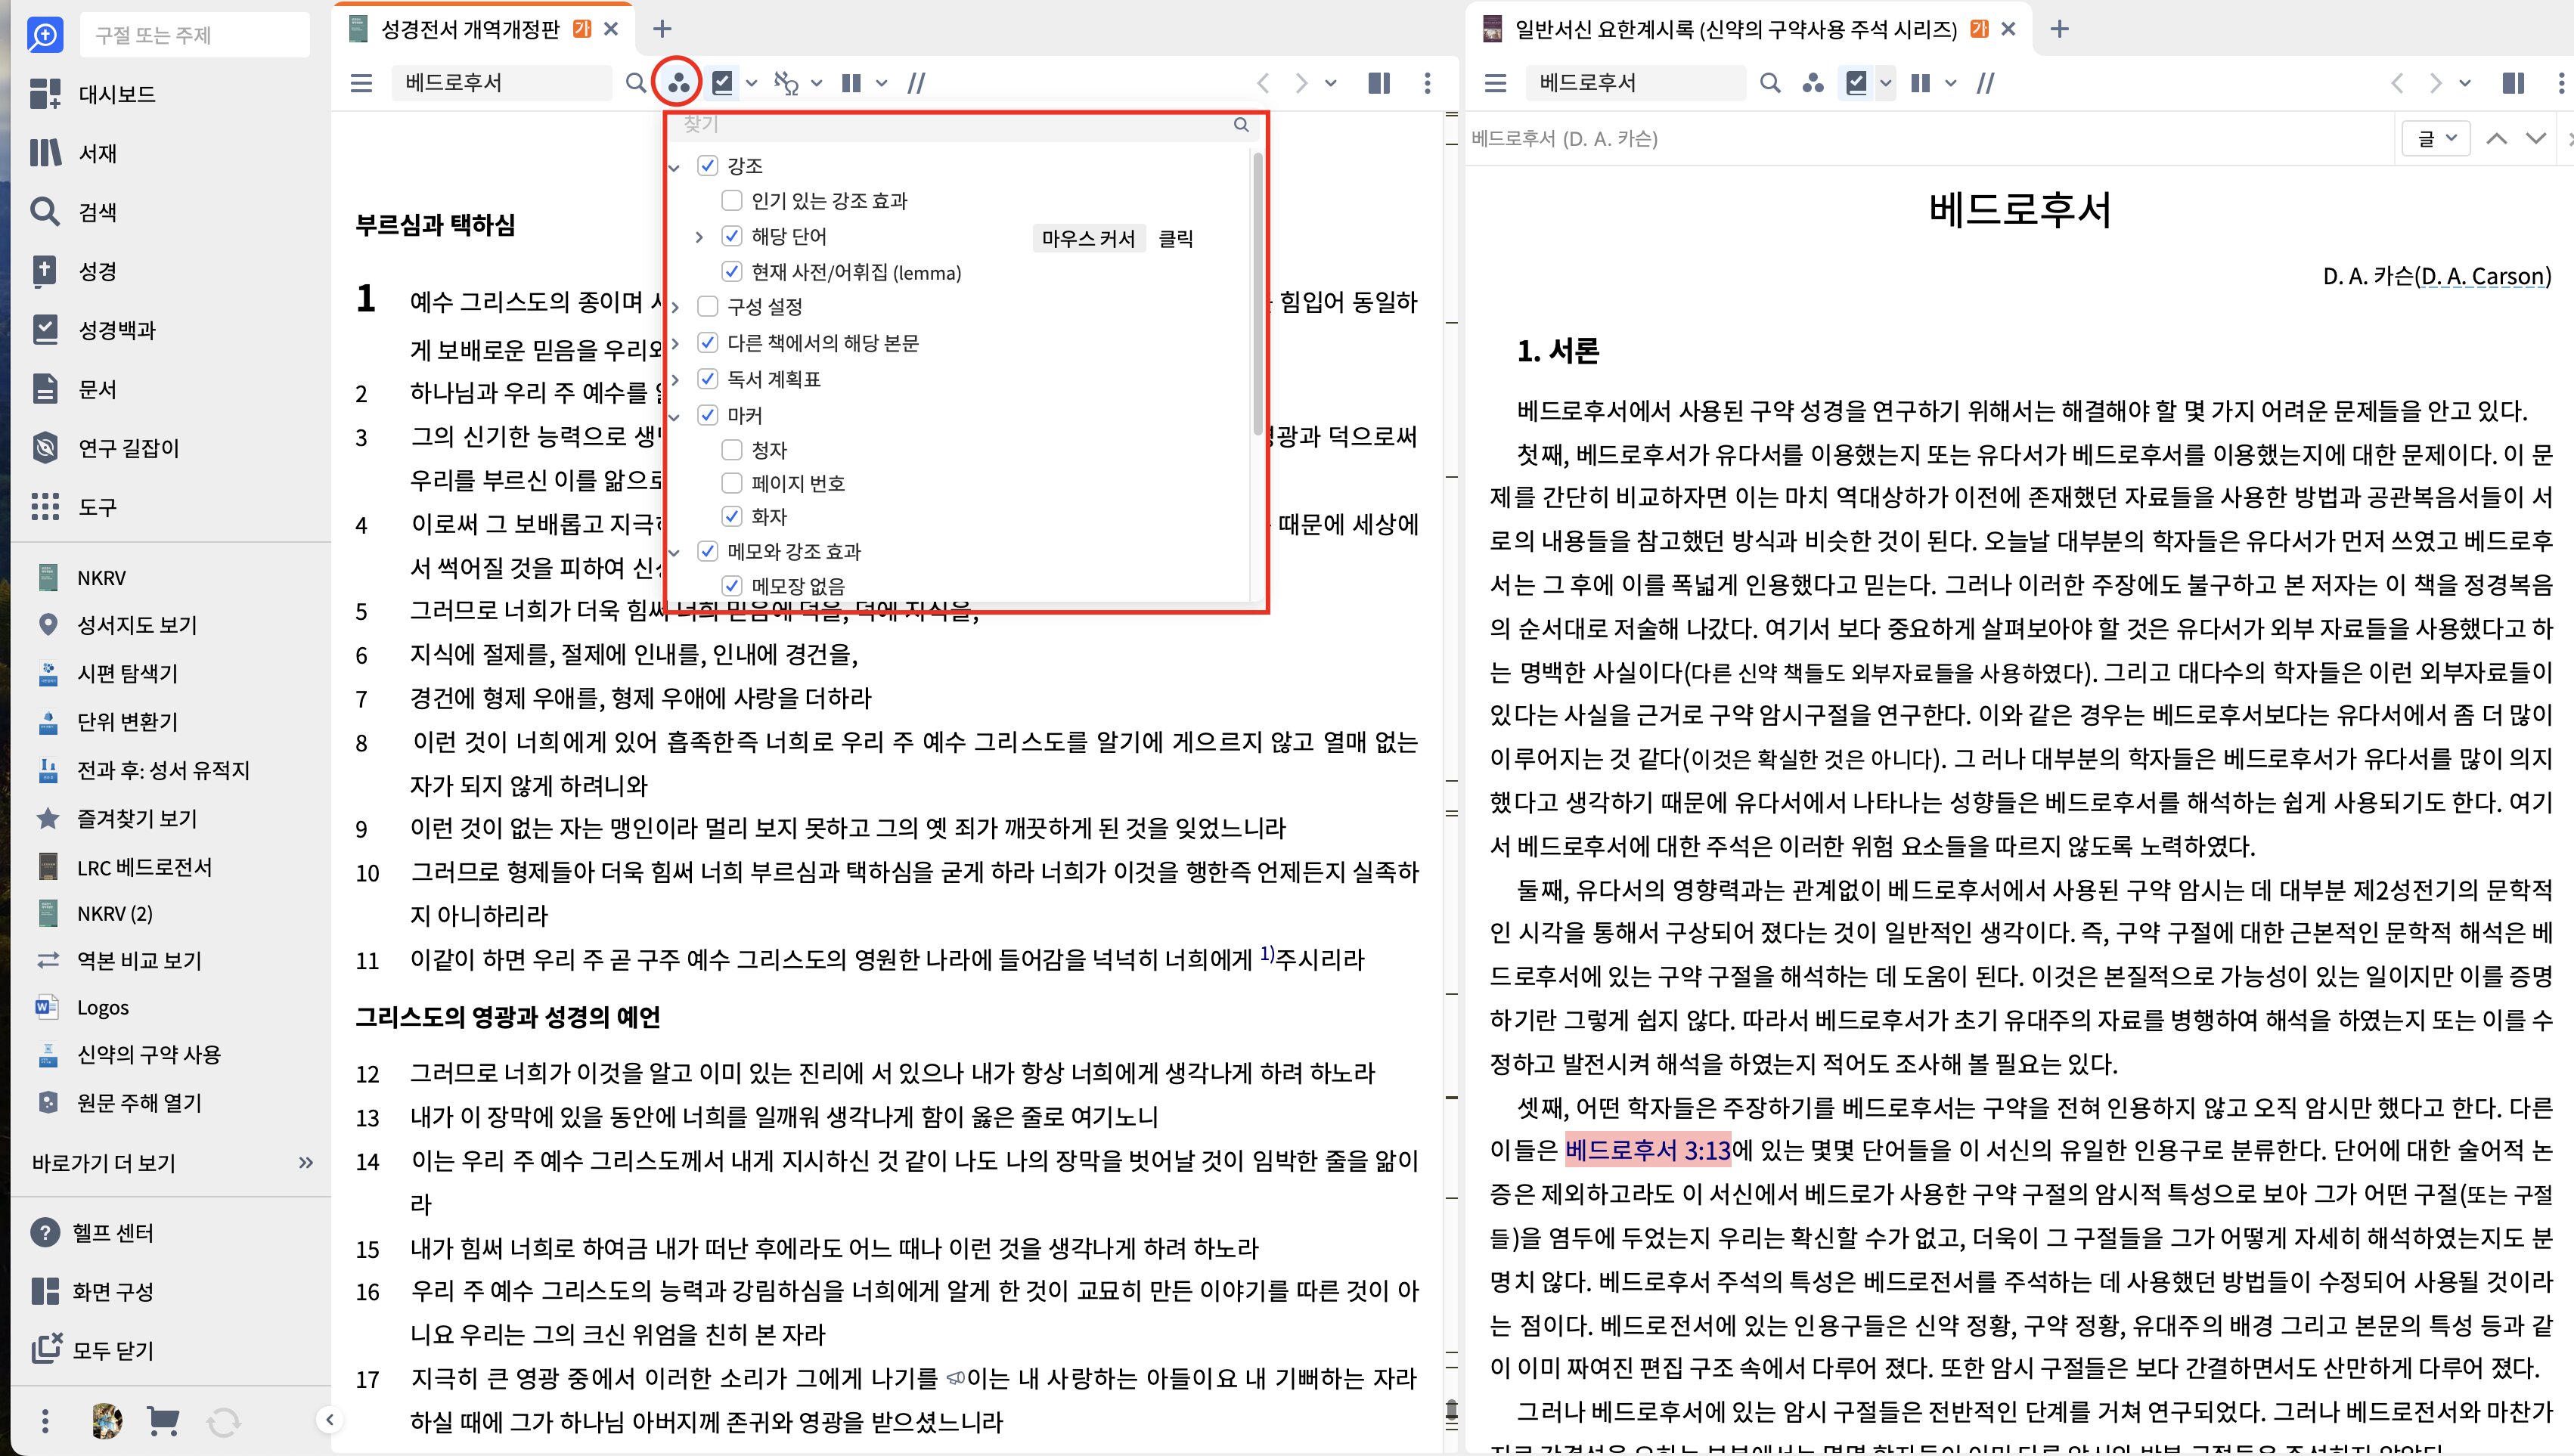Image resolution: width=2574 pixels, height=1456 pixels.
Task: Enable the 구성 설정 checkbox
Action: coord(708,306)
